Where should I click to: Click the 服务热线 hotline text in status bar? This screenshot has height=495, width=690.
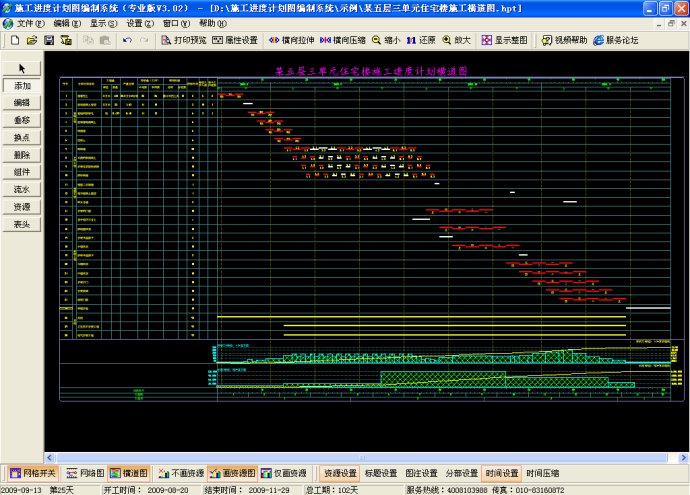tap(447, 490)
